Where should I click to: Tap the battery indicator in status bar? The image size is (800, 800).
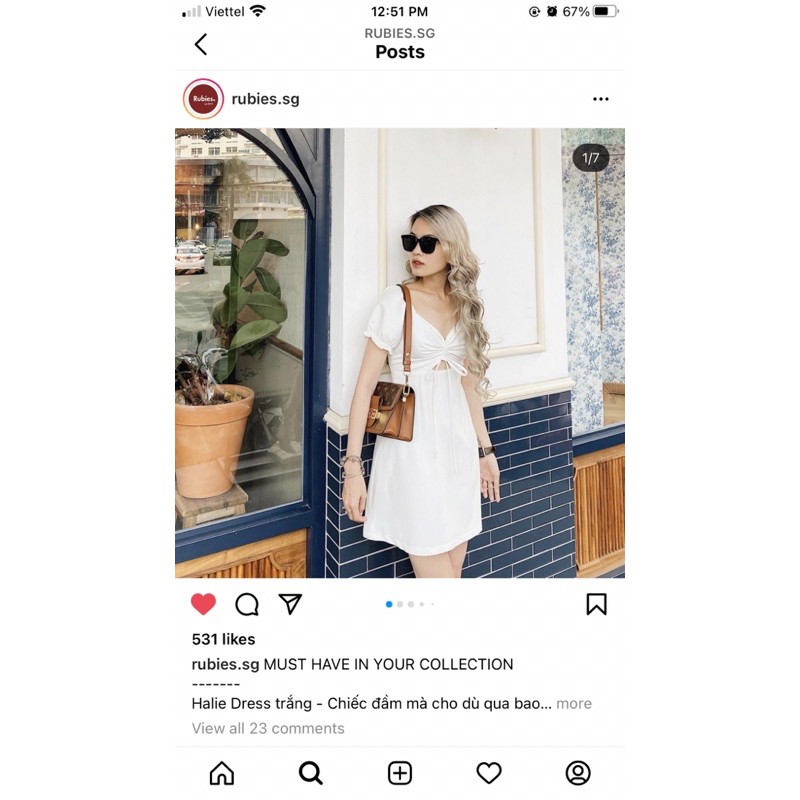[606, 11]
